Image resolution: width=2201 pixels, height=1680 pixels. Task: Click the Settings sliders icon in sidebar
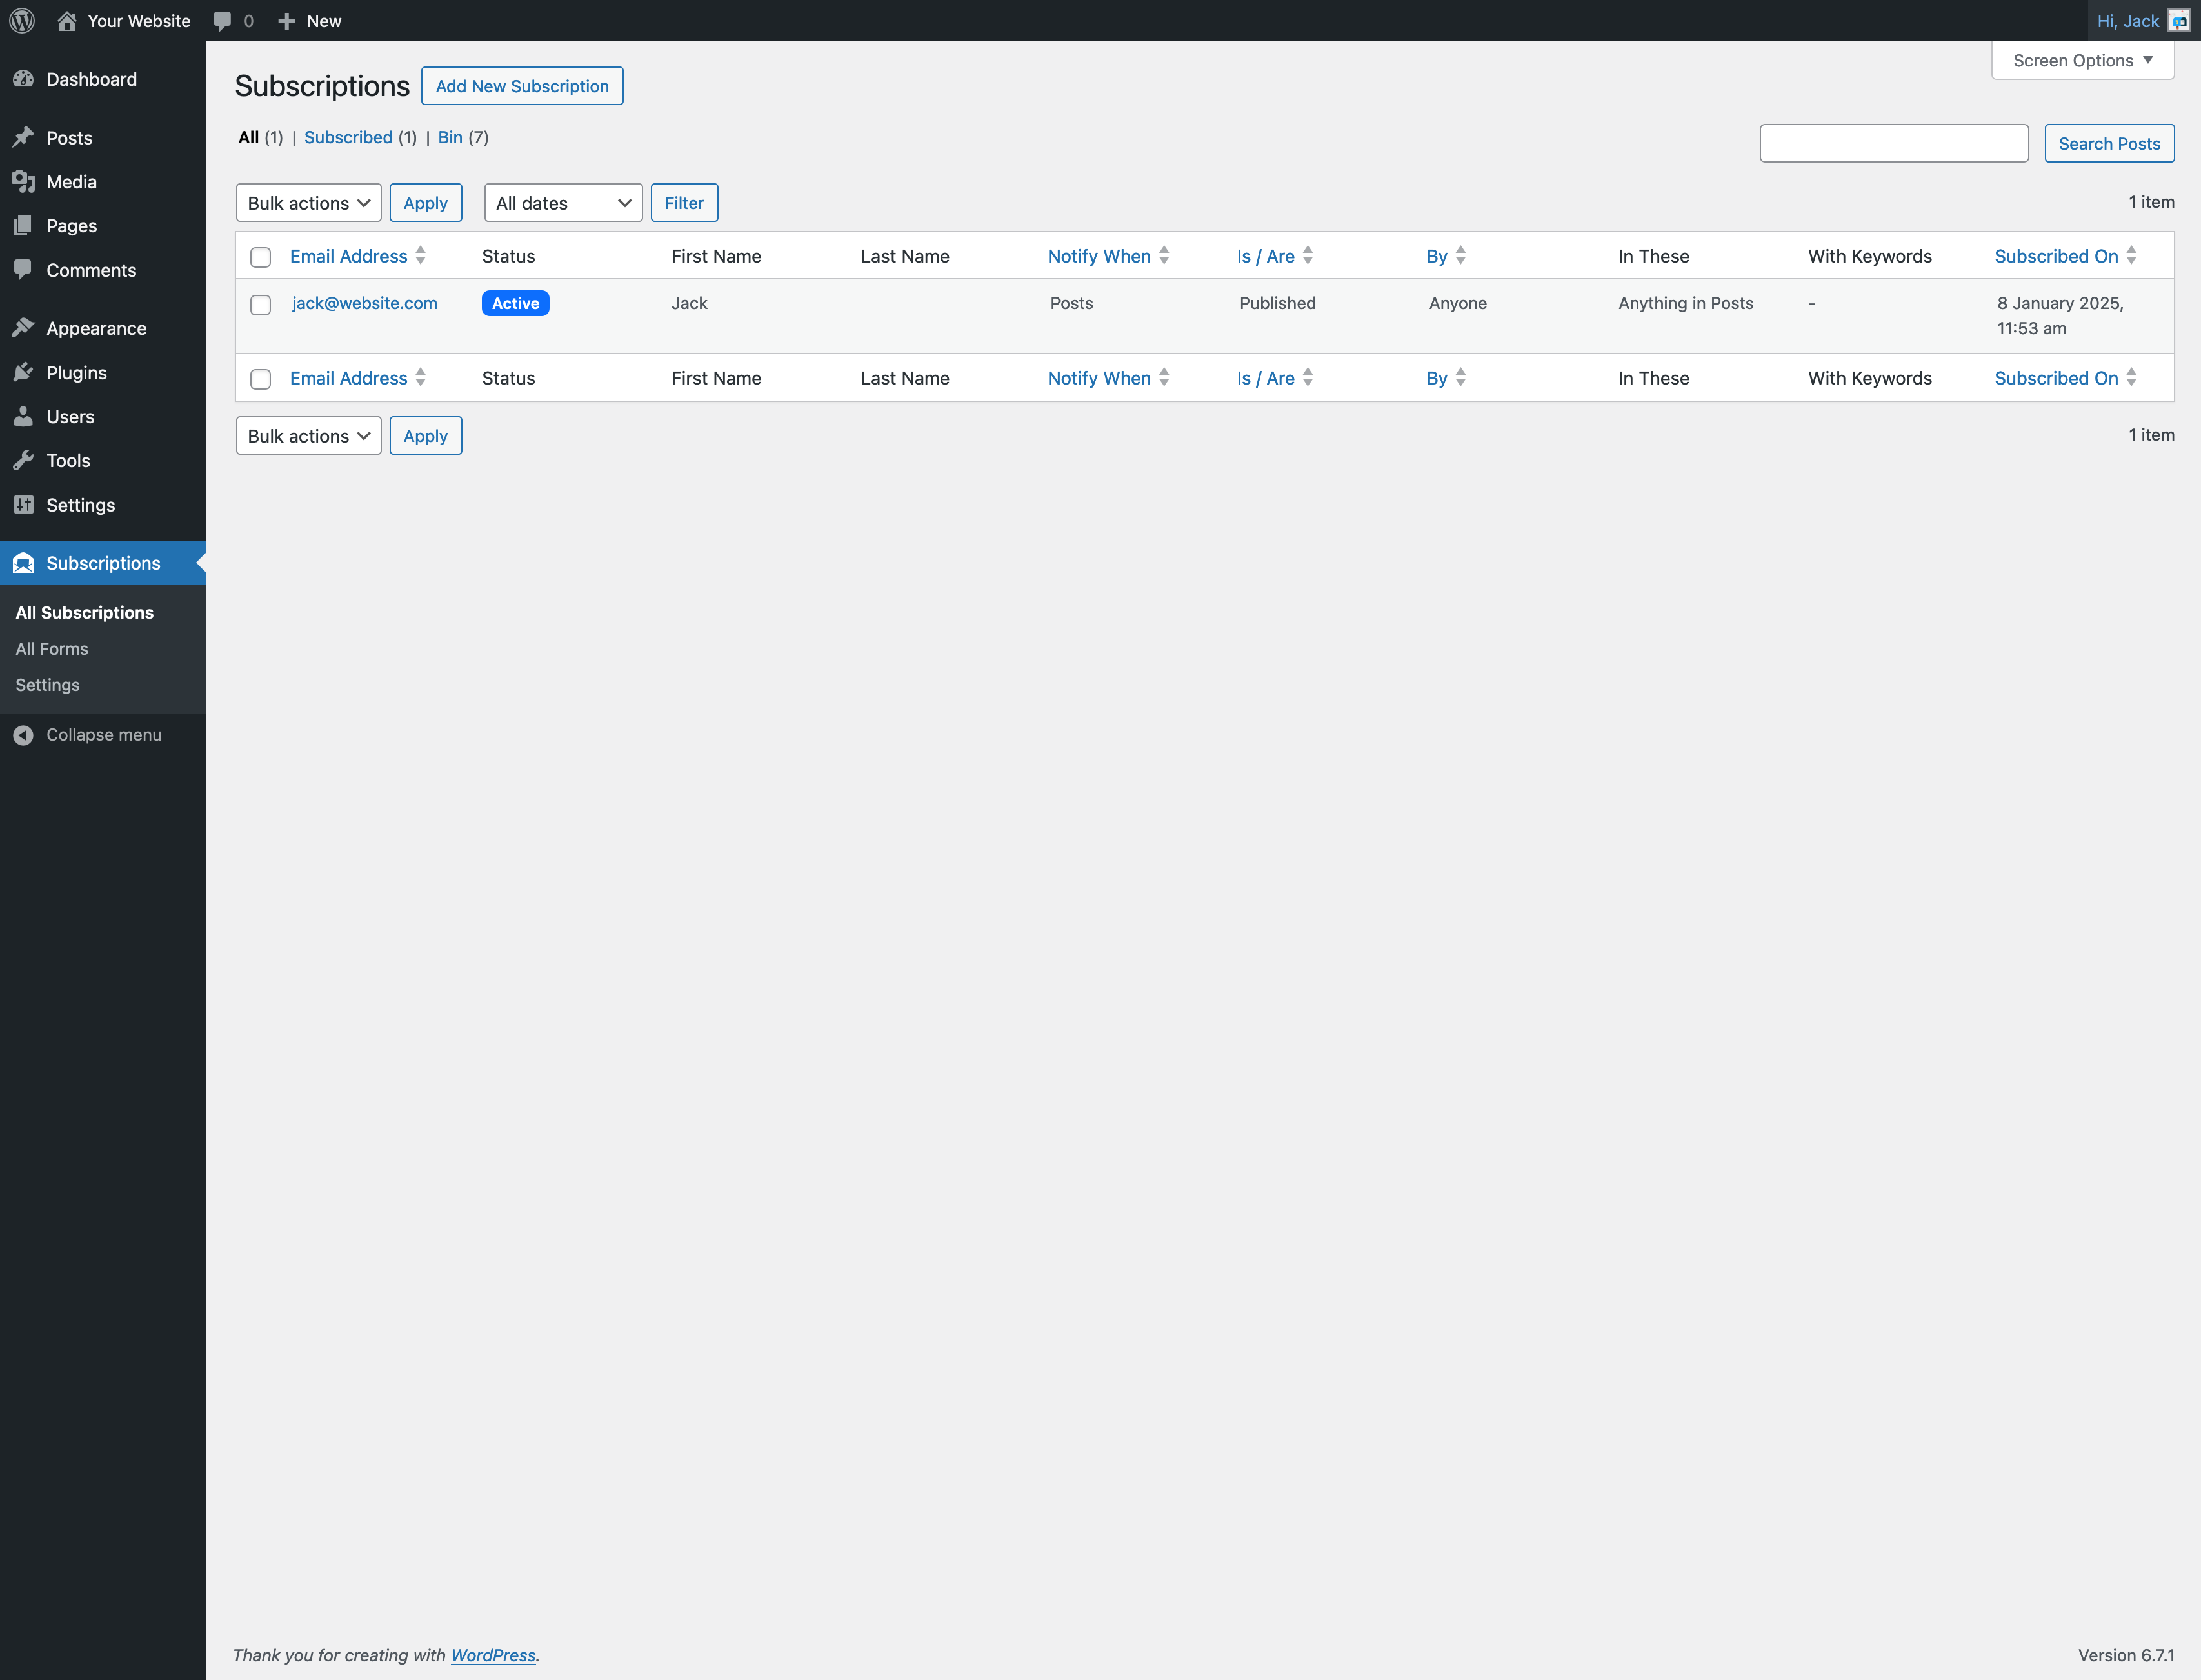pyautogui.click(x=24, y=504)
